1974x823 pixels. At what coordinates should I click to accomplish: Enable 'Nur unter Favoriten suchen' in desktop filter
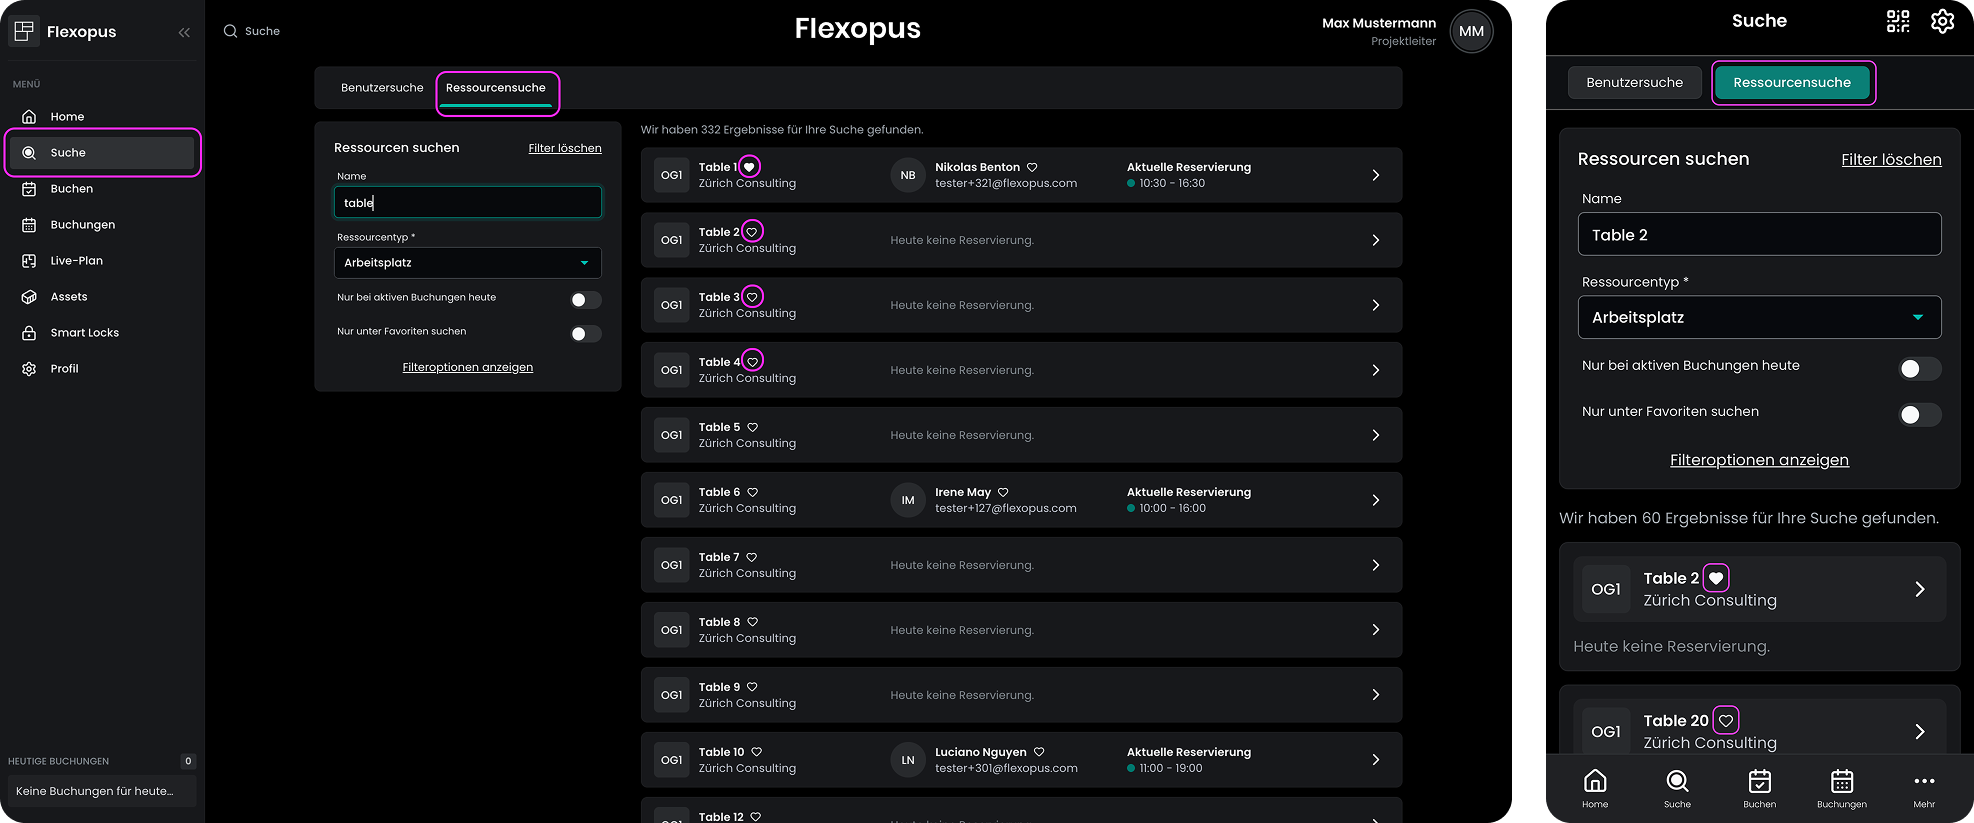point(585,334)
